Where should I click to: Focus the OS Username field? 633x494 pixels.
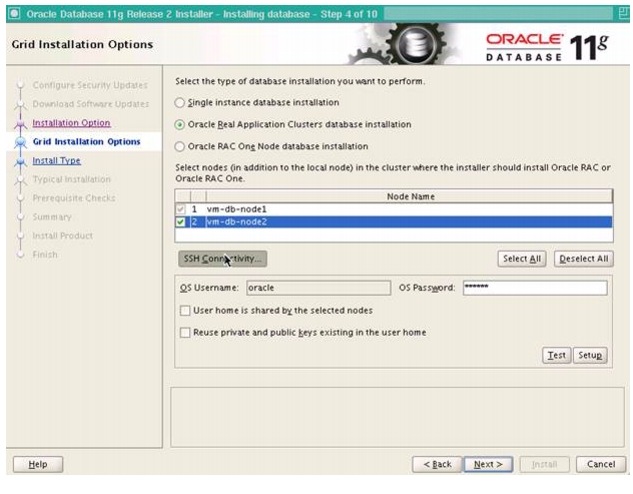pos(319,288)
